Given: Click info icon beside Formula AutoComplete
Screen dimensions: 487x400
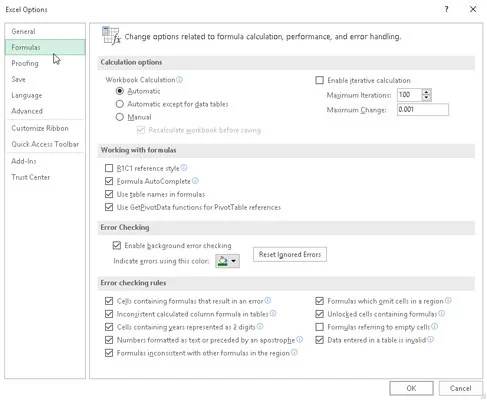Looking at the screenshot, I should click(195, 181).
